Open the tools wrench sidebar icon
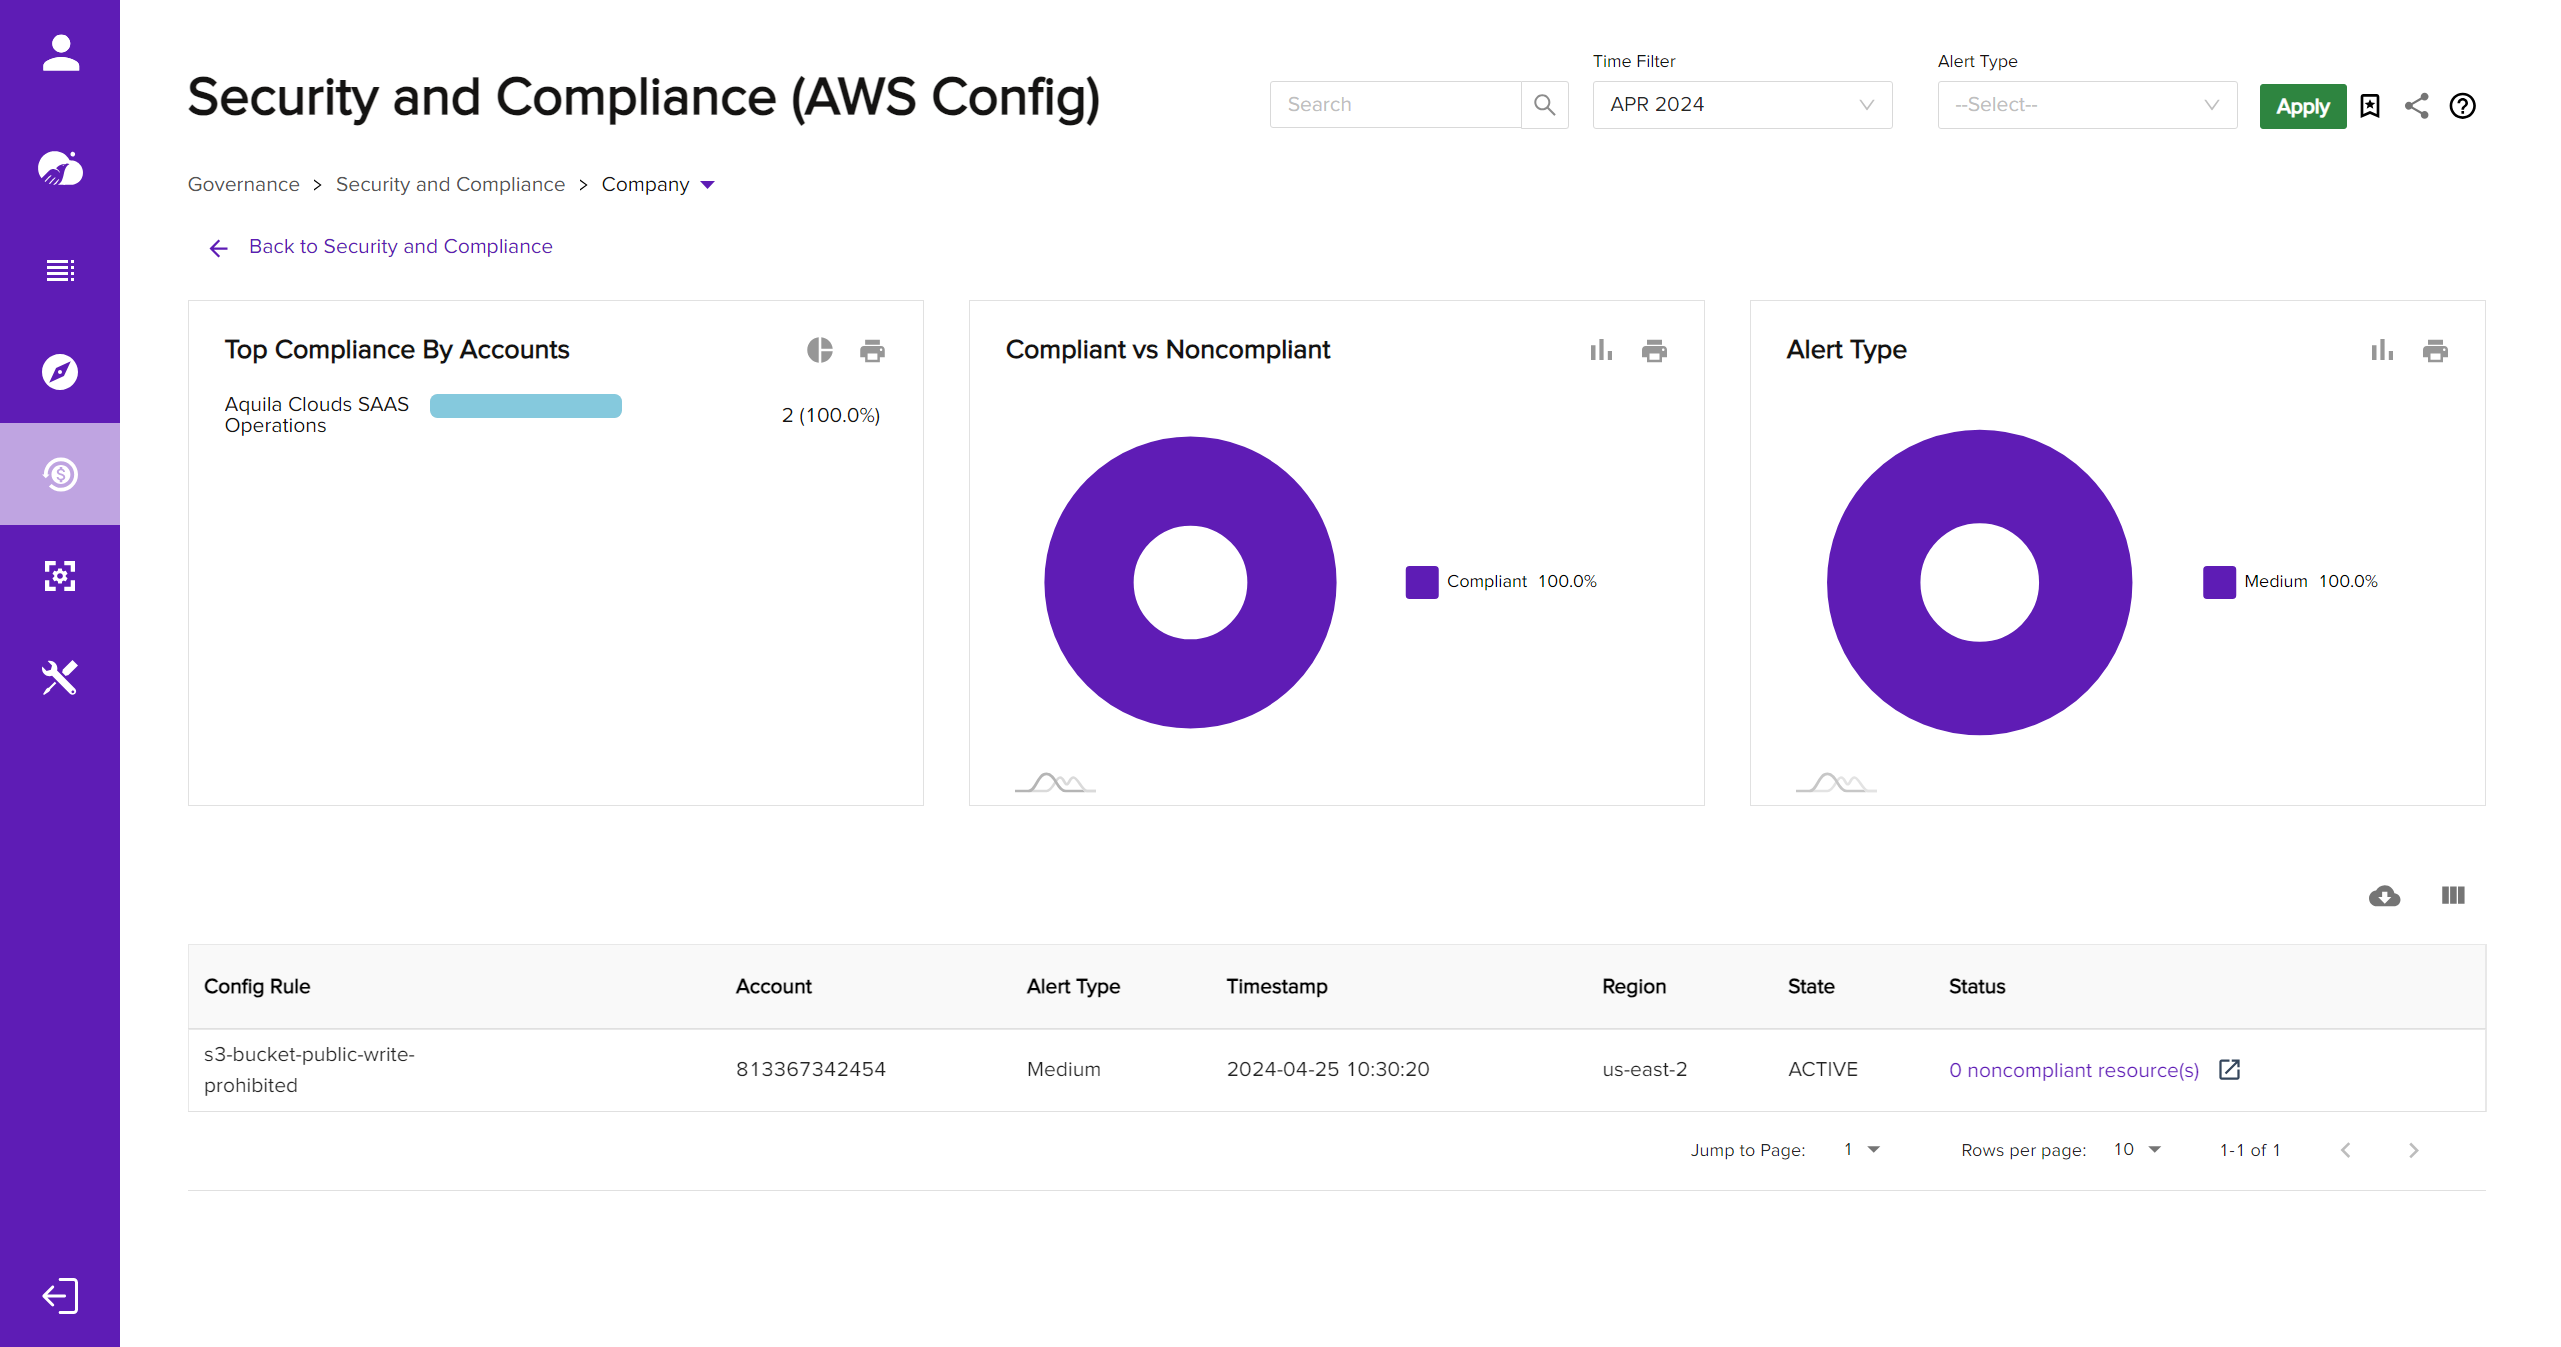2561x1347 pixels. click(60, 678)
